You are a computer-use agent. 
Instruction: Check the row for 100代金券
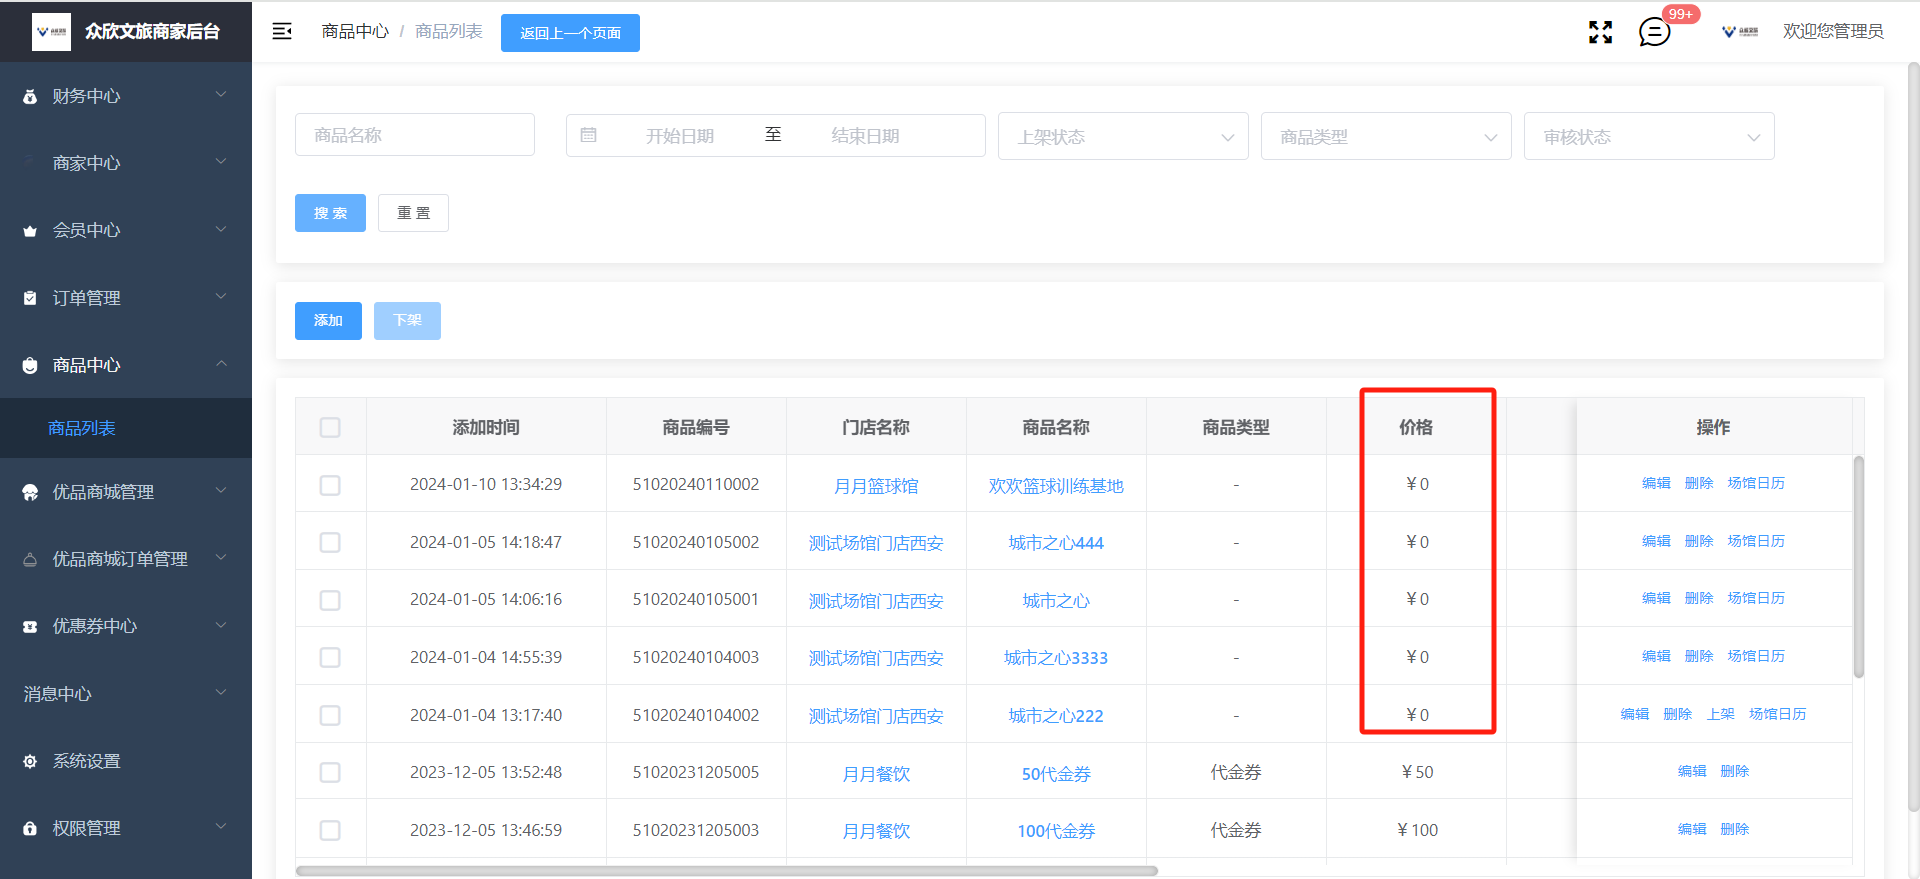pos(330,830)
